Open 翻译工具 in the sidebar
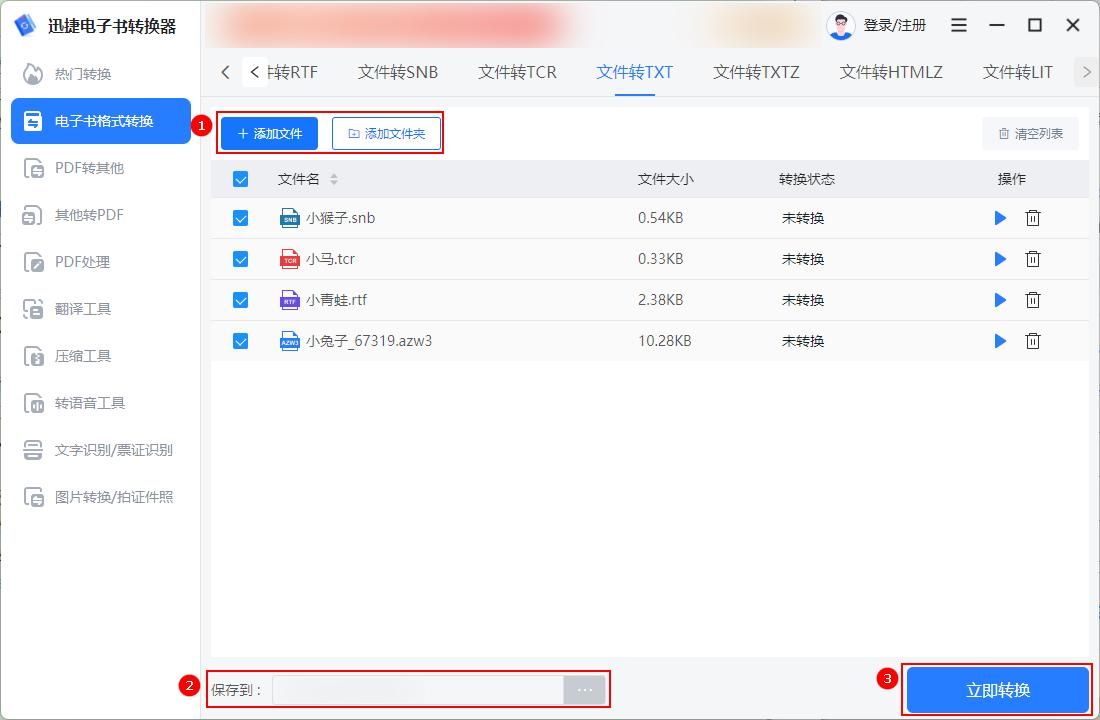The image size is (1100, 720). click(101, 309)
